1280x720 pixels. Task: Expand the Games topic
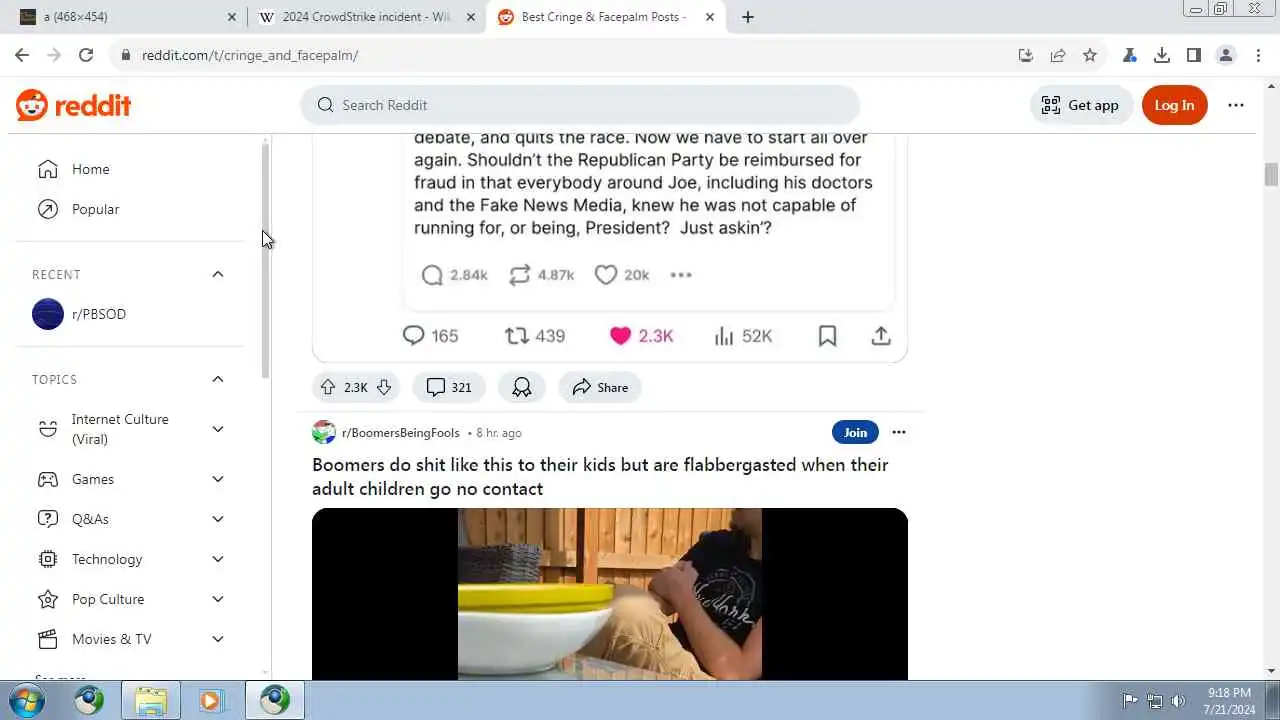(x=218, y=479)
